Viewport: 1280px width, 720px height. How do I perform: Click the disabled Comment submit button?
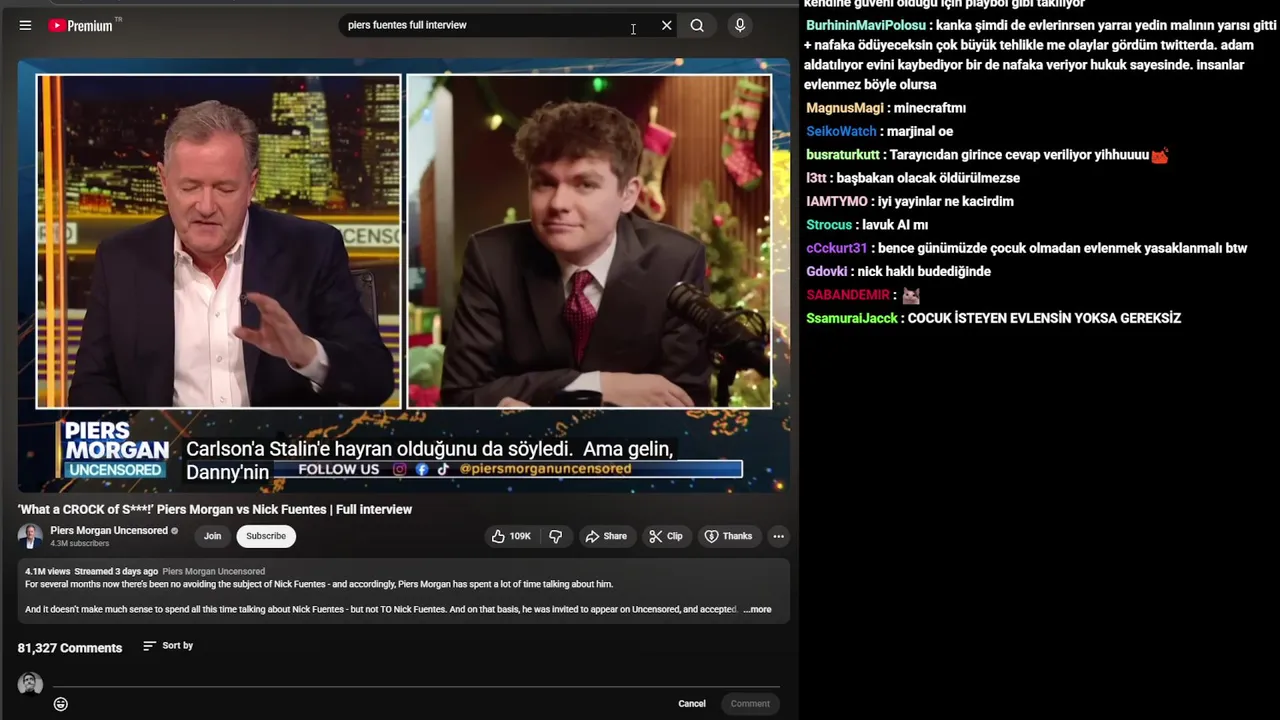pos(750,704)
